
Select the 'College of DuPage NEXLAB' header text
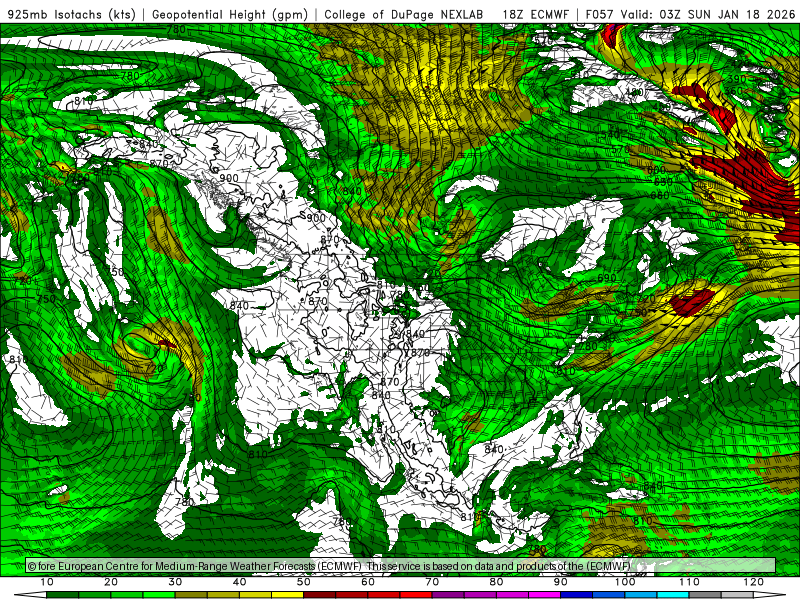(403, 14)
